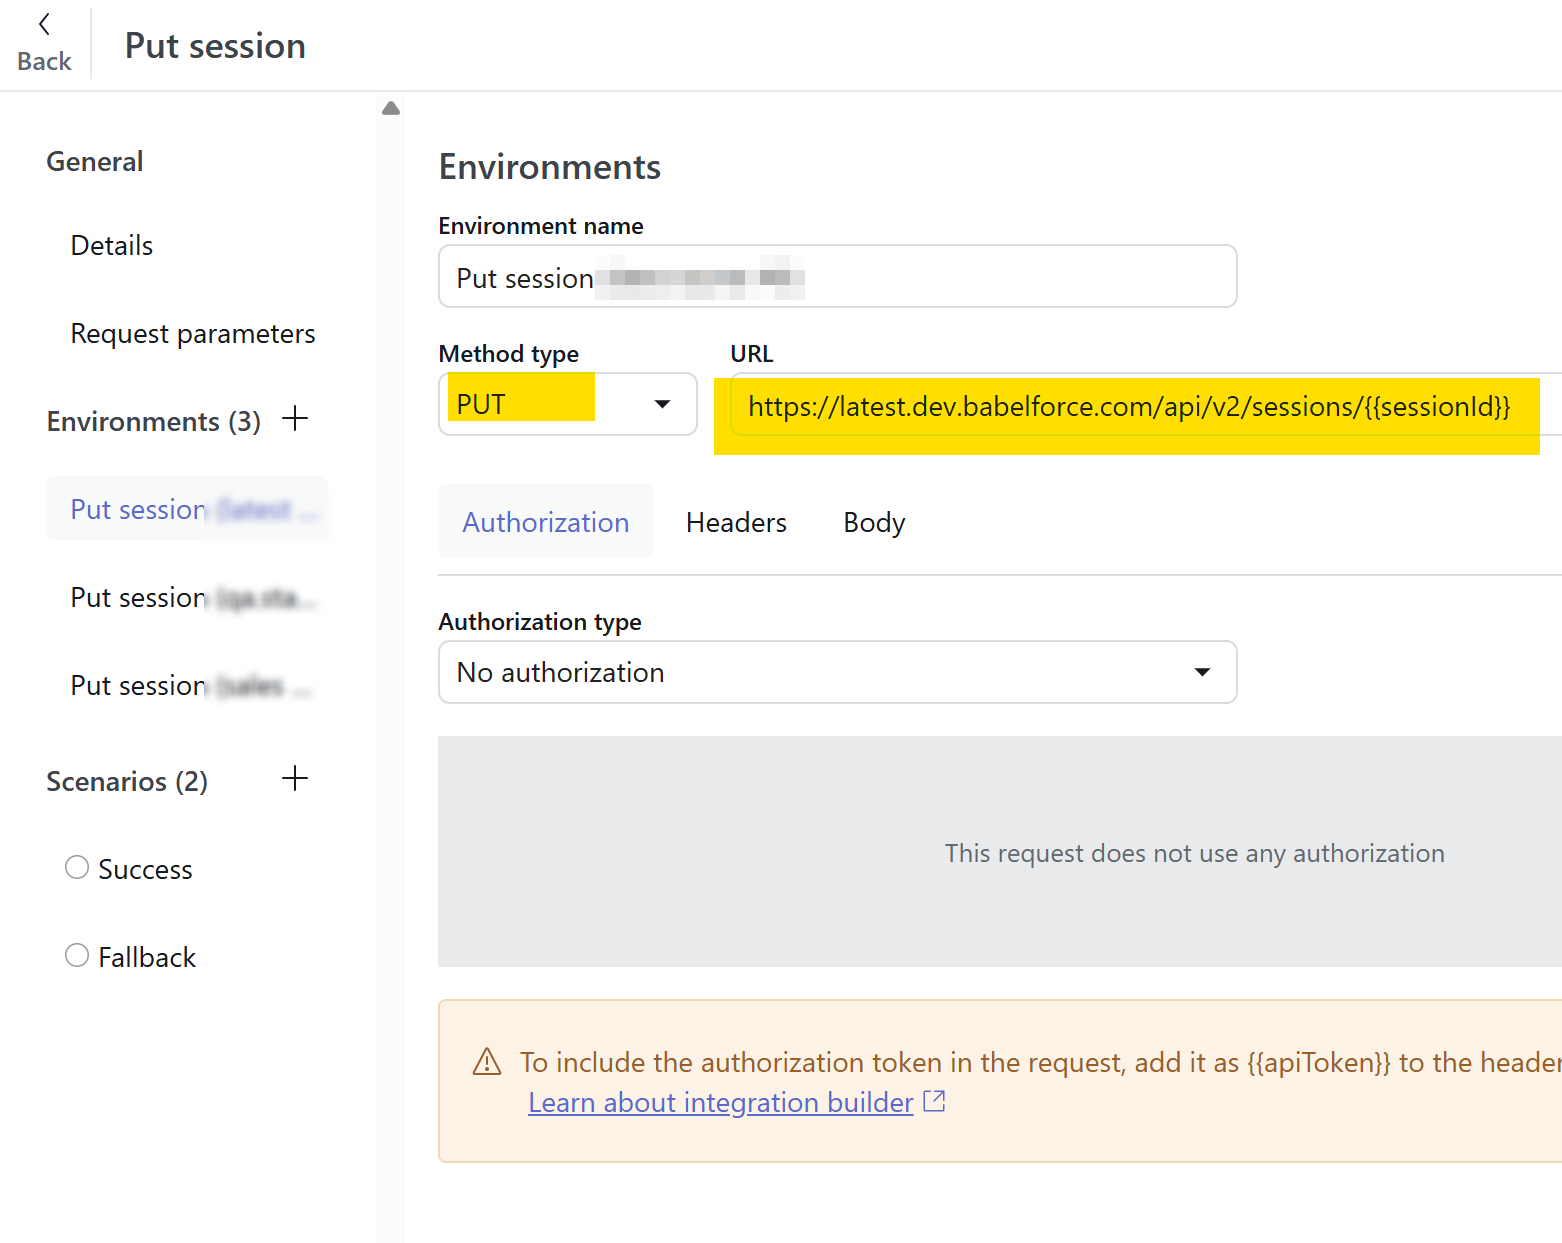Open Learn about integration builder link
Viewport: 1562px width, 1243px height.
click(720, 1102)
